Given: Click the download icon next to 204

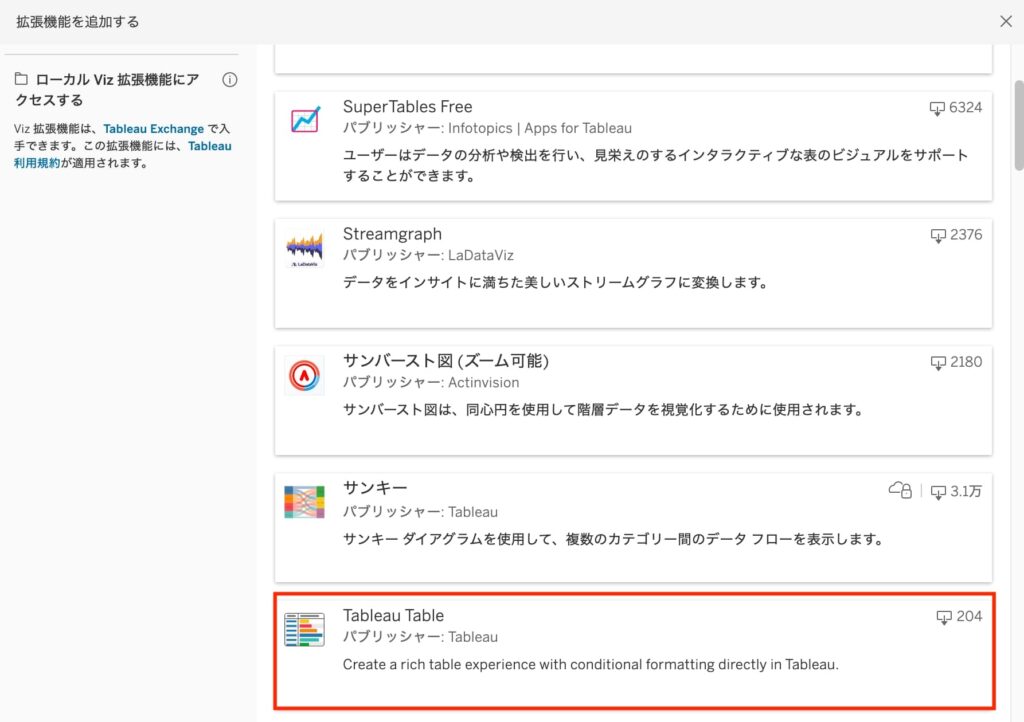Looking at the screenshot, I should (x=944, y=617).
